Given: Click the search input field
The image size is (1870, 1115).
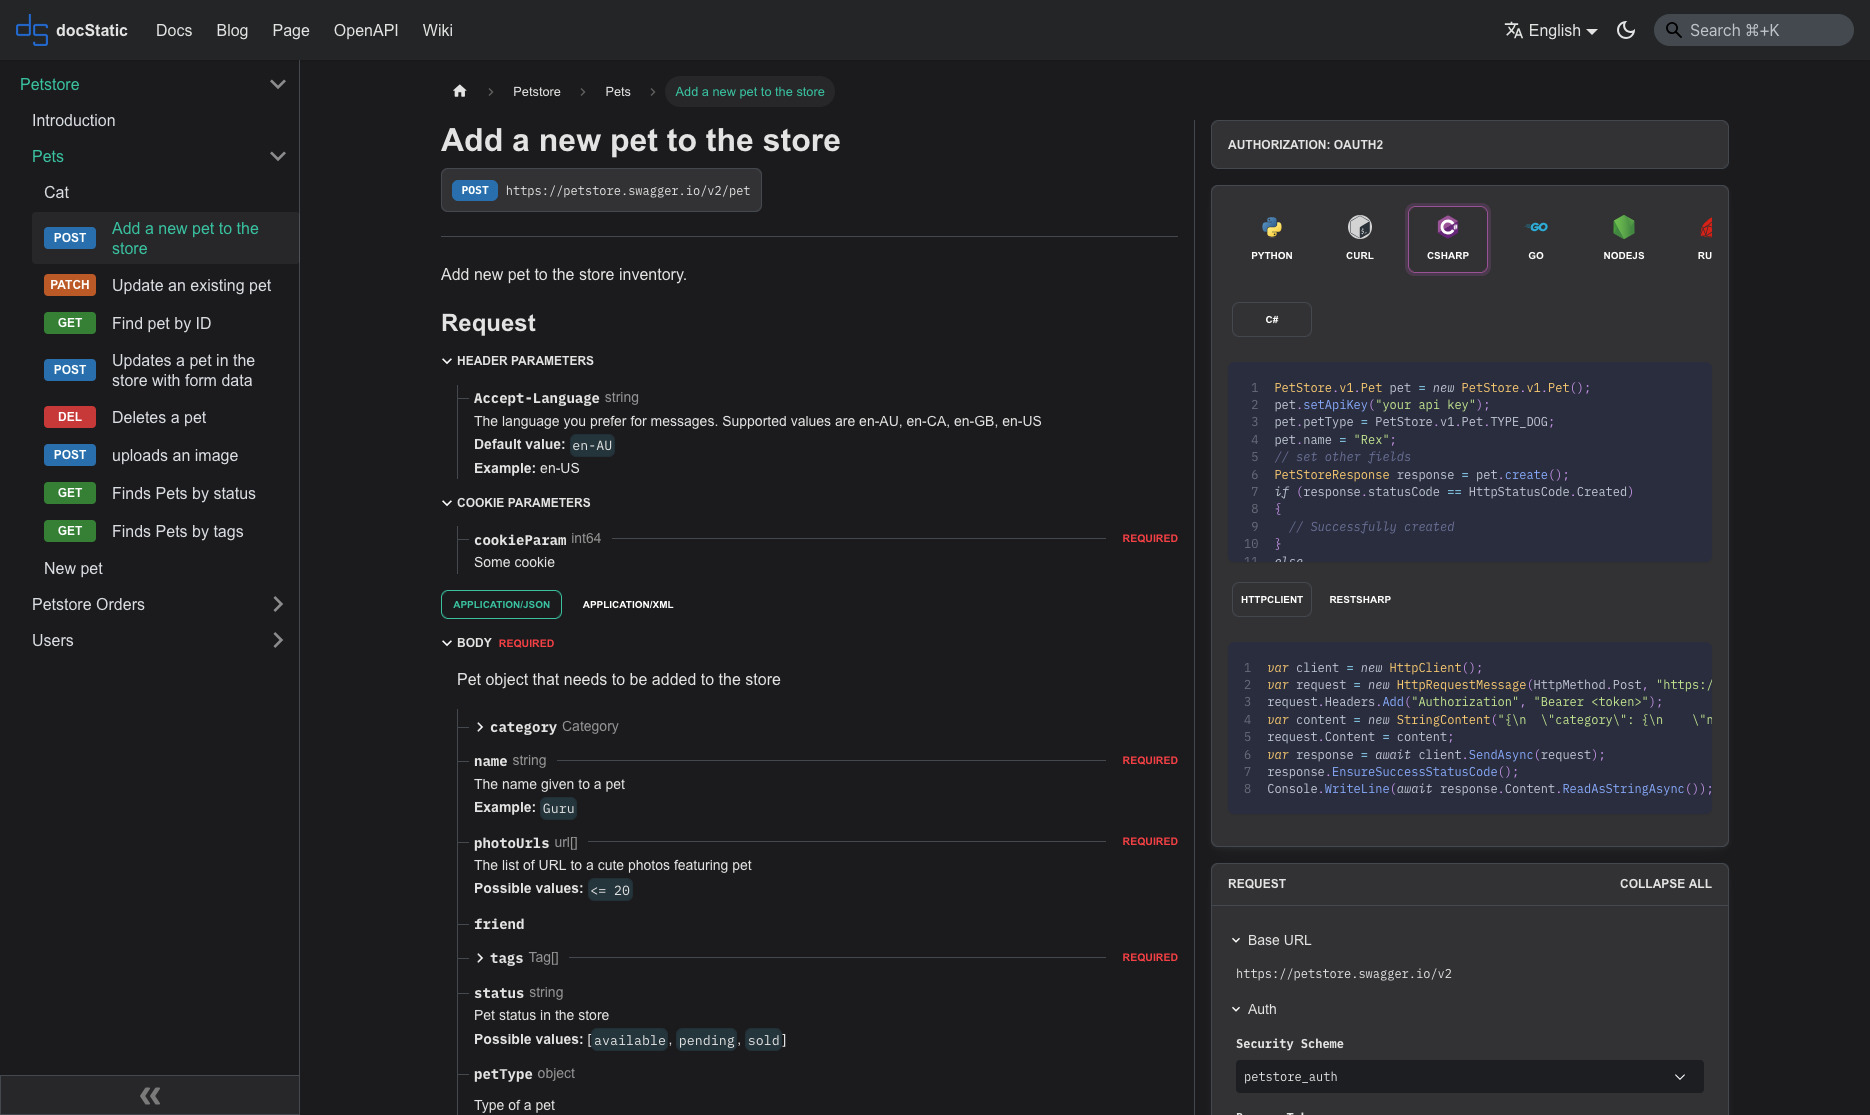Looking at the screenshot, I should point(1753,30).
